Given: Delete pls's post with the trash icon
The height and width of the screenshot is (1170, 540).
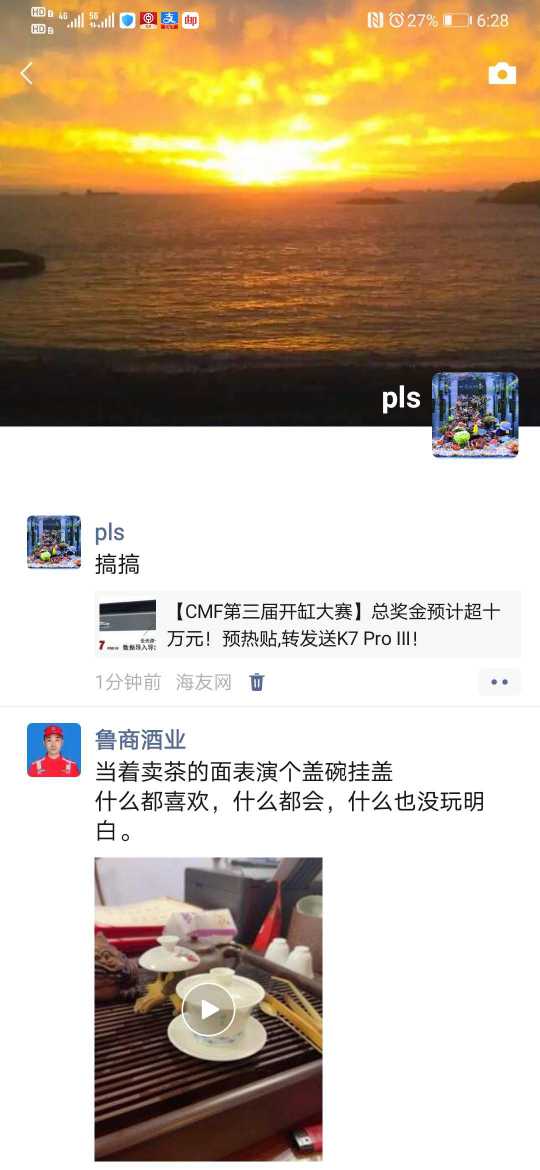Looking at the screenshot, I should coord(257,681).
